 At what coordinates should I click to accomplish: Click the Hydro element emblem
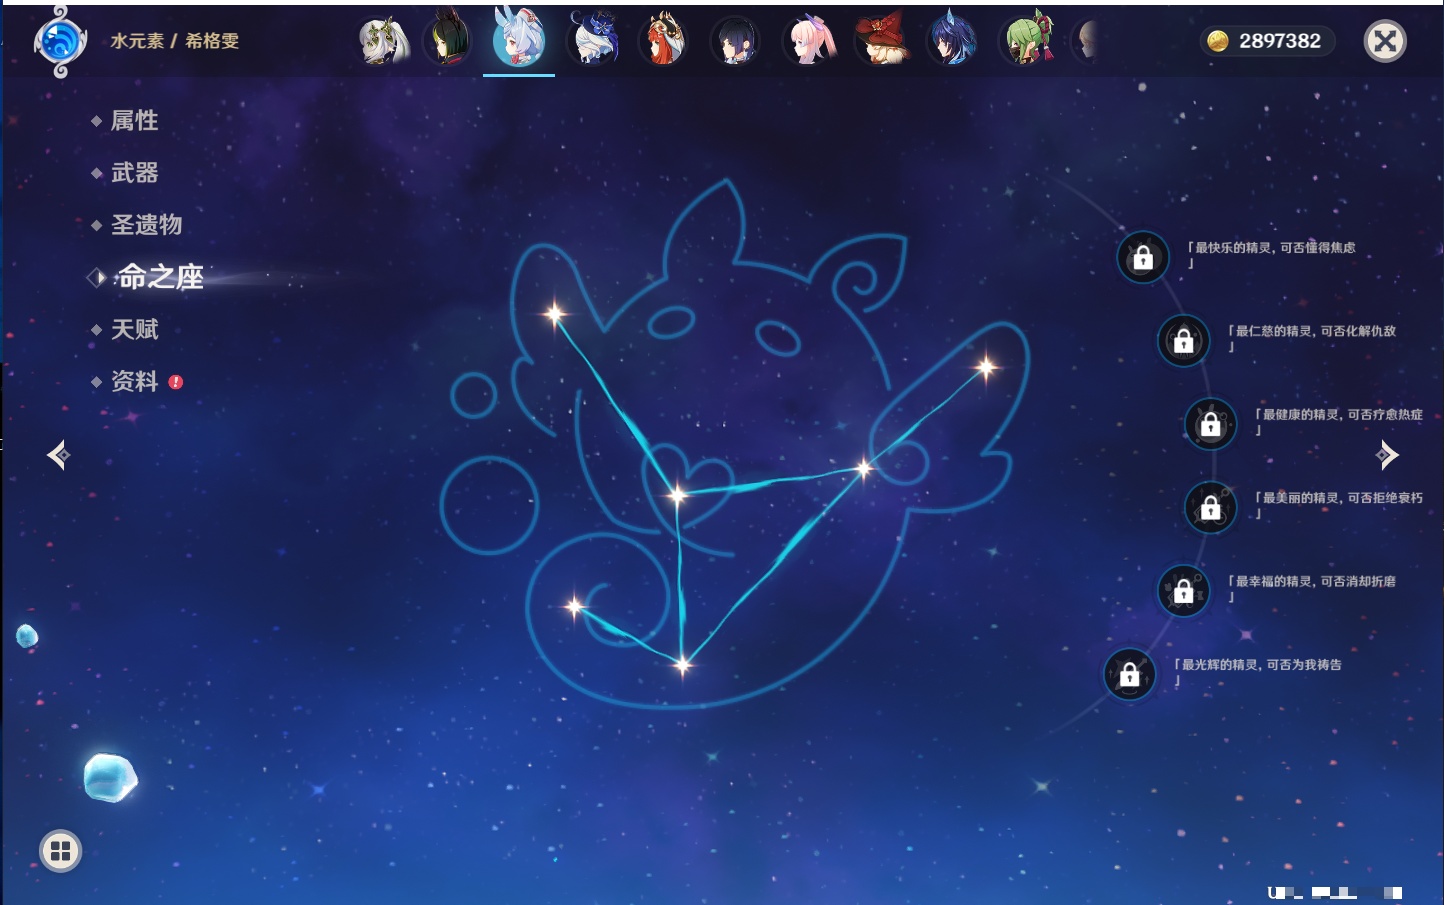pos(60,41)
